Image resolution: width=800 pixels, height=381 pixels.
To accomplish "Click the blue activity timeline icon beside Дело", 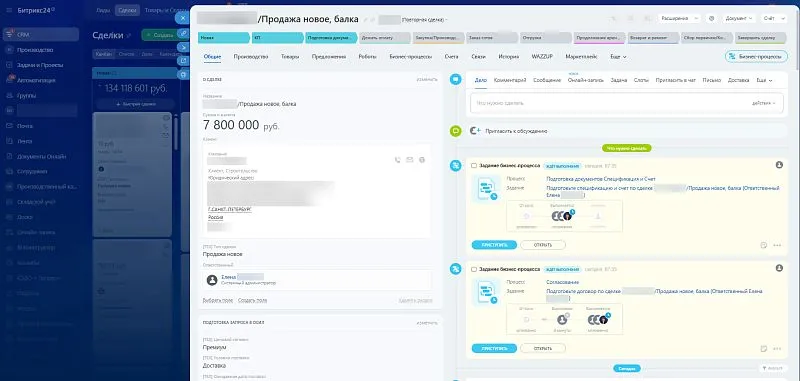I will click(455, 80).
